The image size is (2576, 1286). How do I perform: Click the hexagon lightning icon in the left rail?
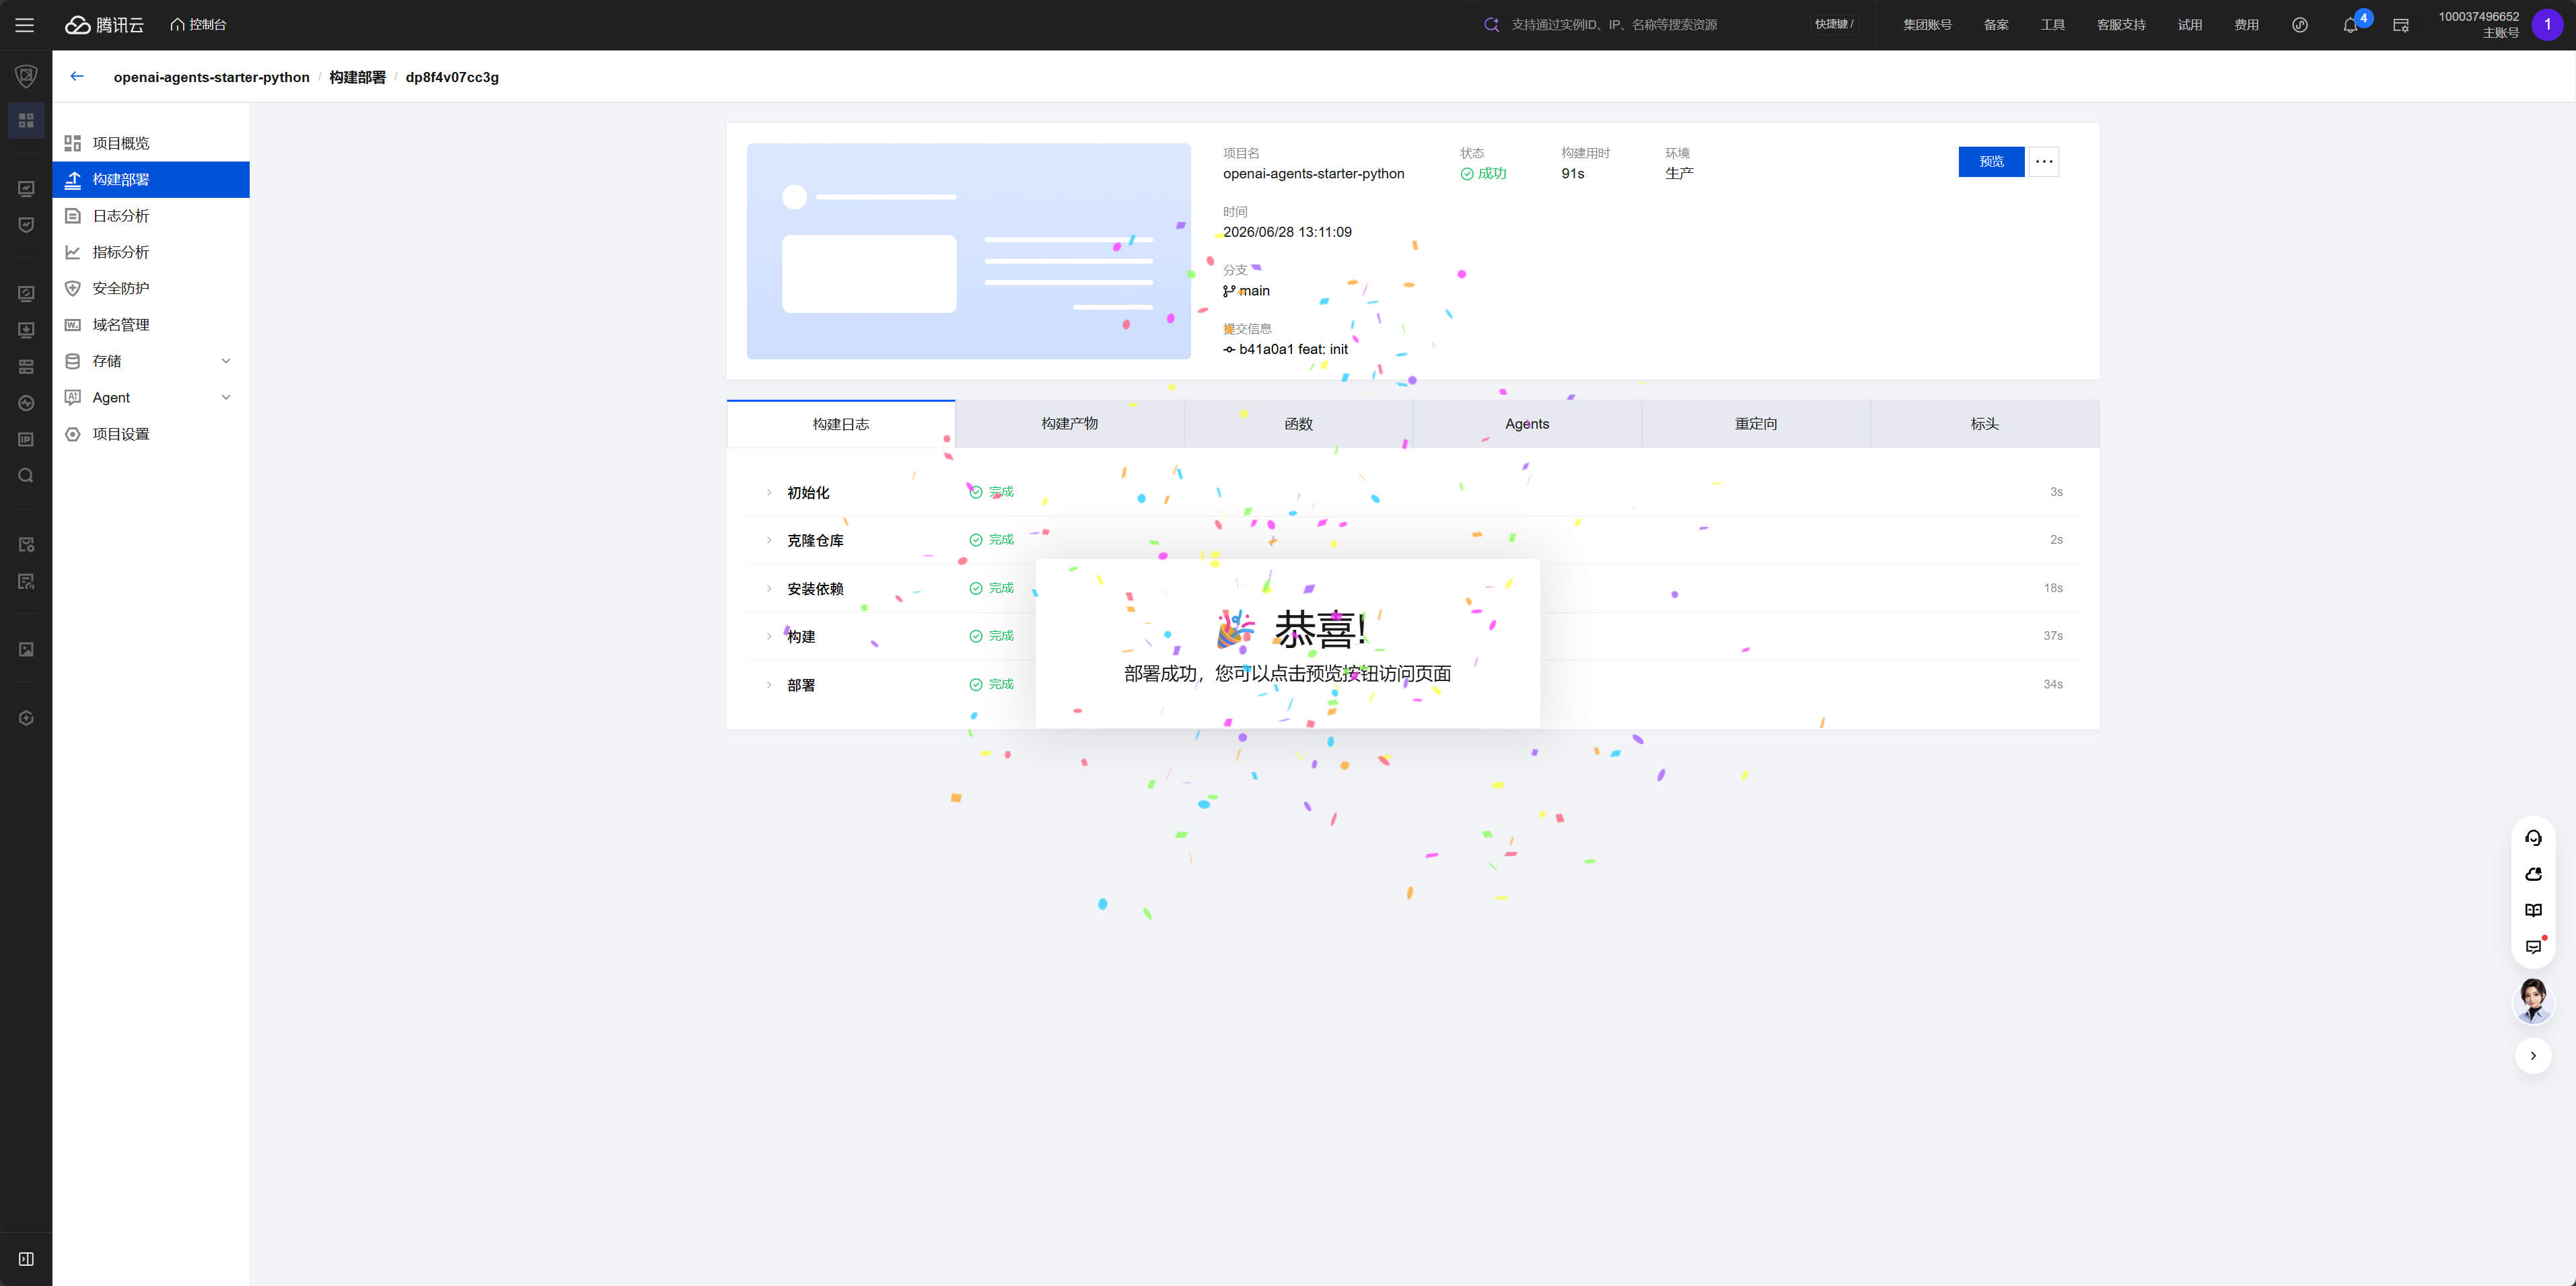26,718
